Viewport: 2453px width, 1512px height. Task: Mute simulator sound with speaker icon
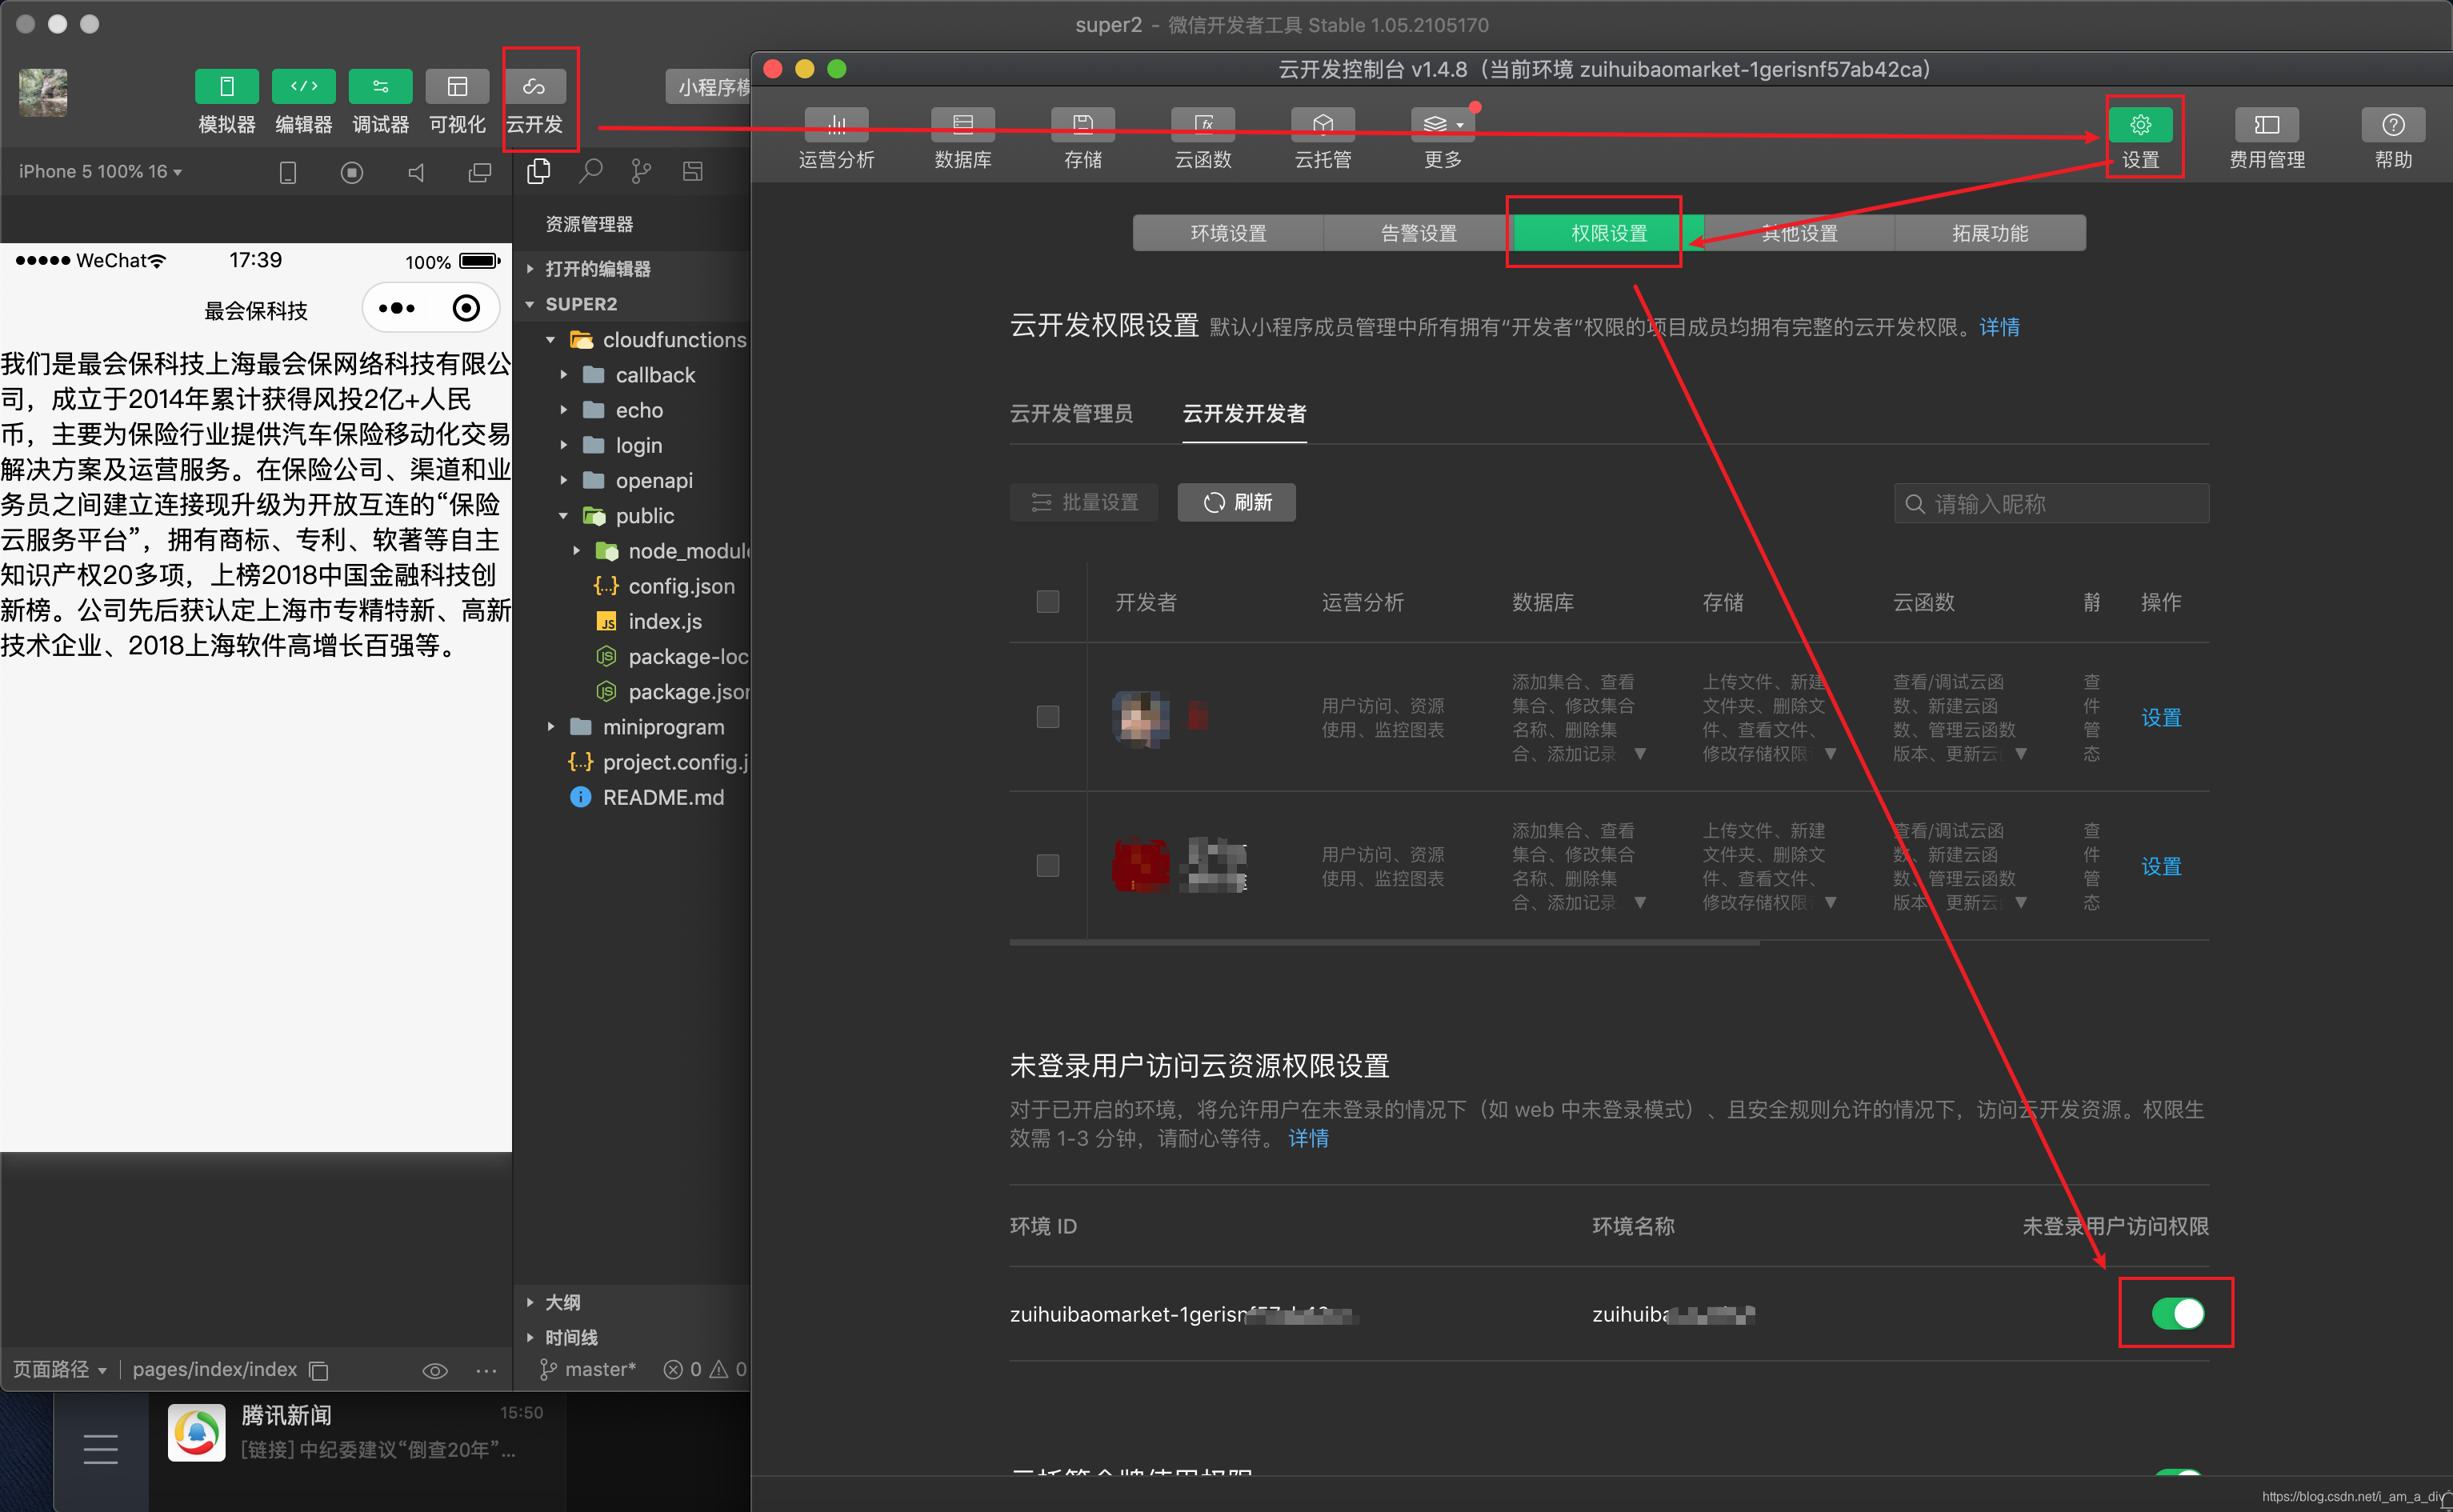pos(416,172)
